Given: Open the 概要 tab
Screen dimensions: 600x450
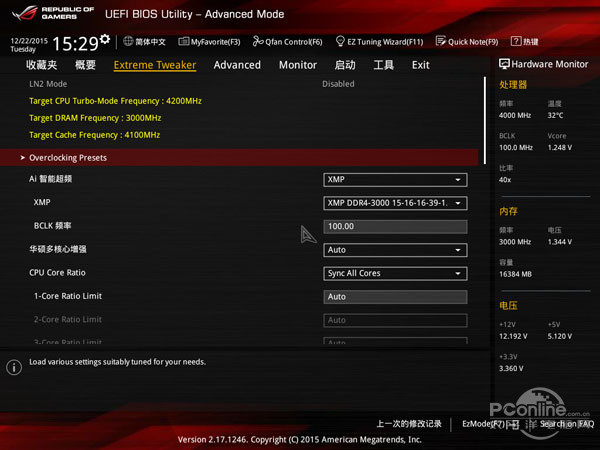Looking at the screenshot, I should [85, 65].
